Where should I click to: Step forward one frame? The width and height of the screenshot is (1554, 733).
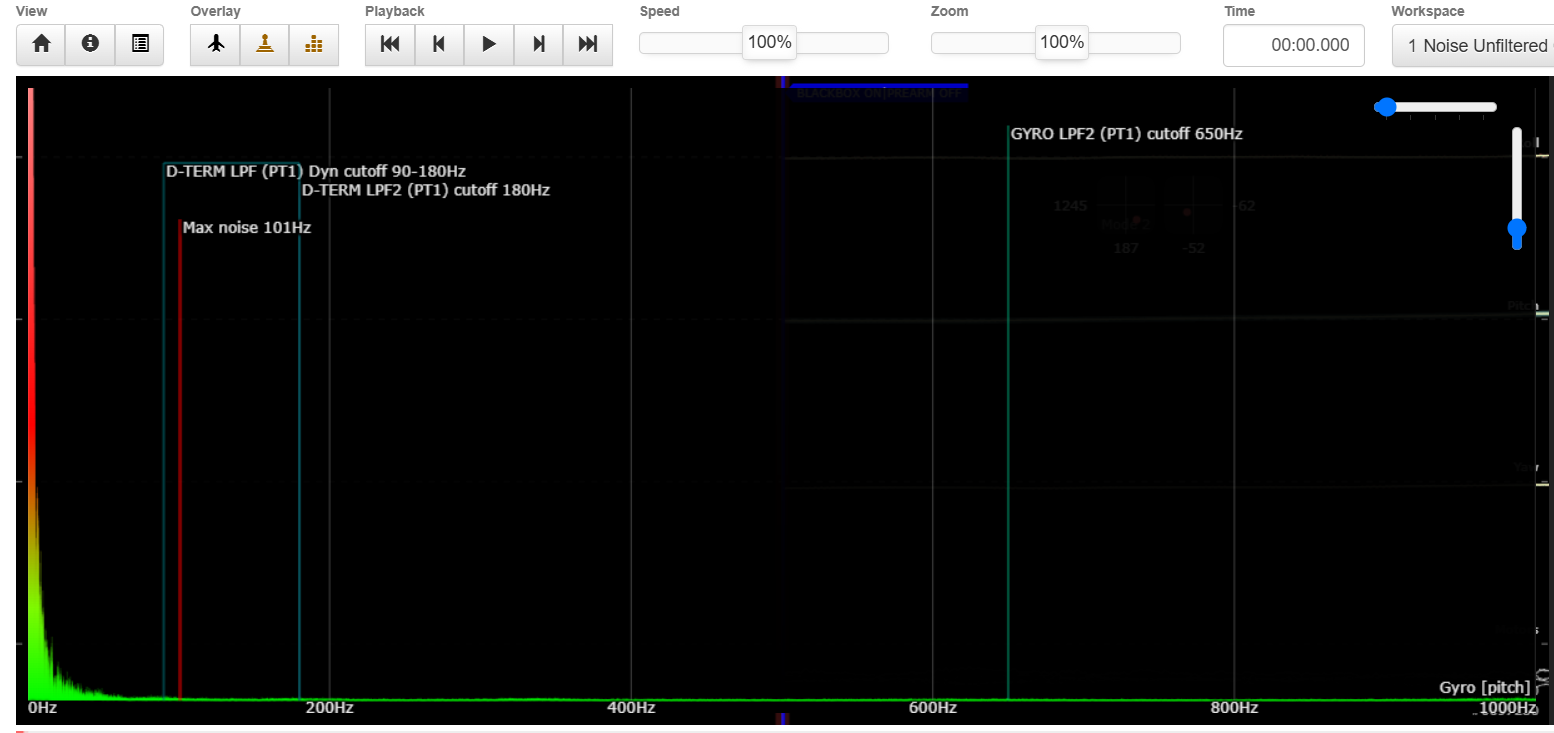[539, 44]
